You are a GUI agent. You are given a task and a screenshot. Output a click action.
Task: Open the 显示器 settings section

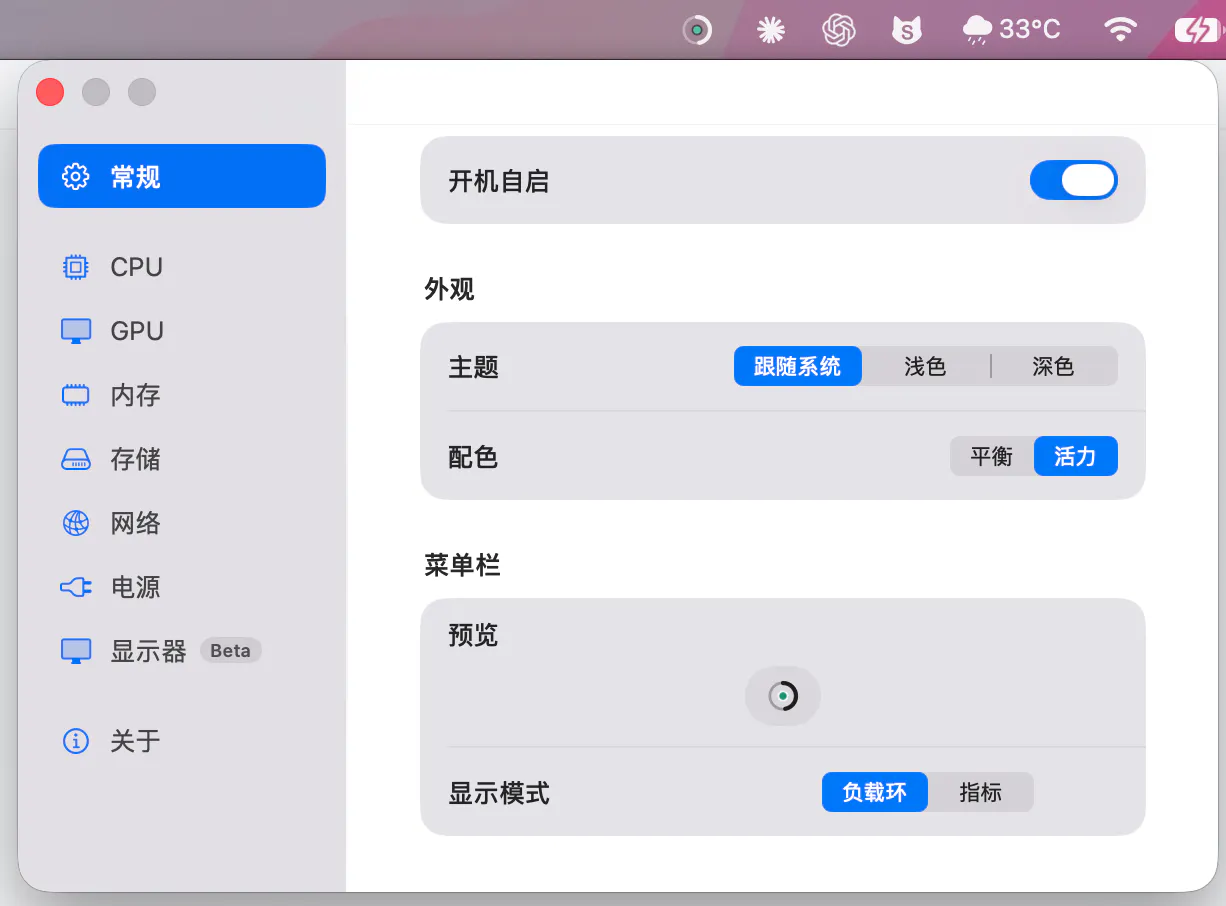(182, 651)
